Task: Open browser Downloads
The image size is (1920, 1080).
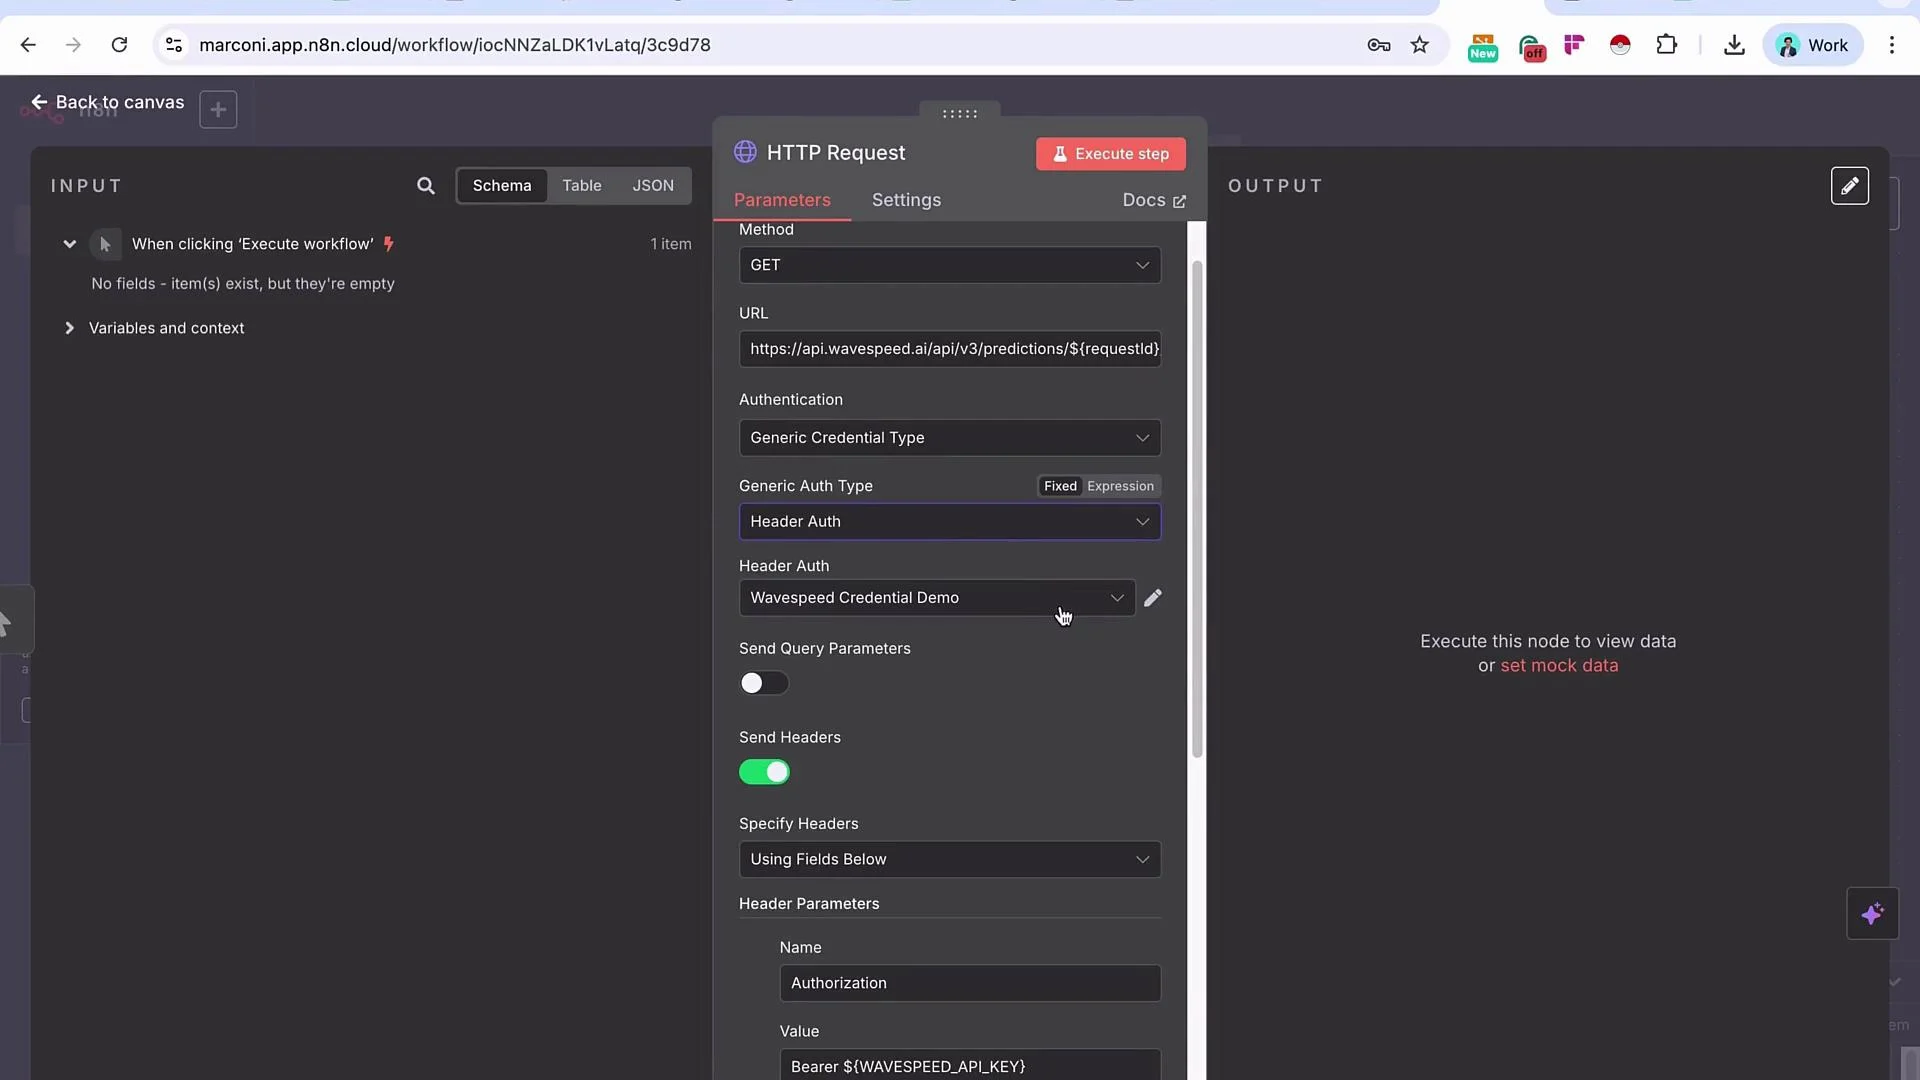Action: (x=1735, y=45)
